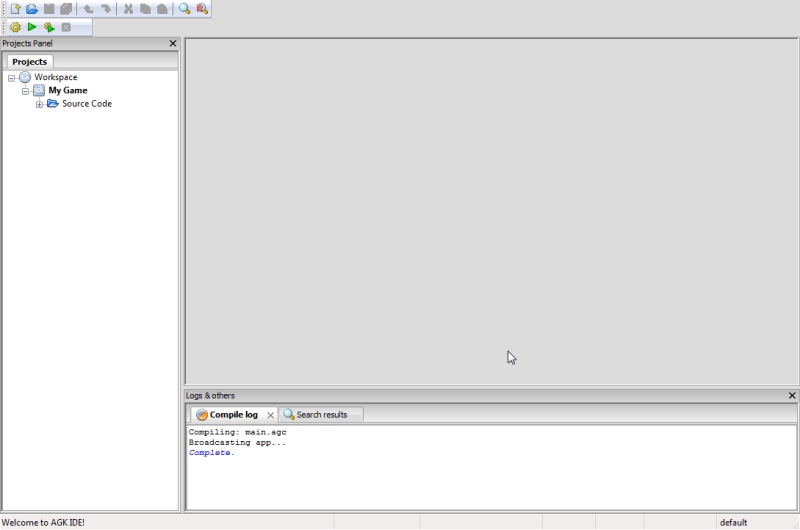The image size is (800, 530).
Task: Click the 'Compiling: main.agc' log line
Action: 238,432
